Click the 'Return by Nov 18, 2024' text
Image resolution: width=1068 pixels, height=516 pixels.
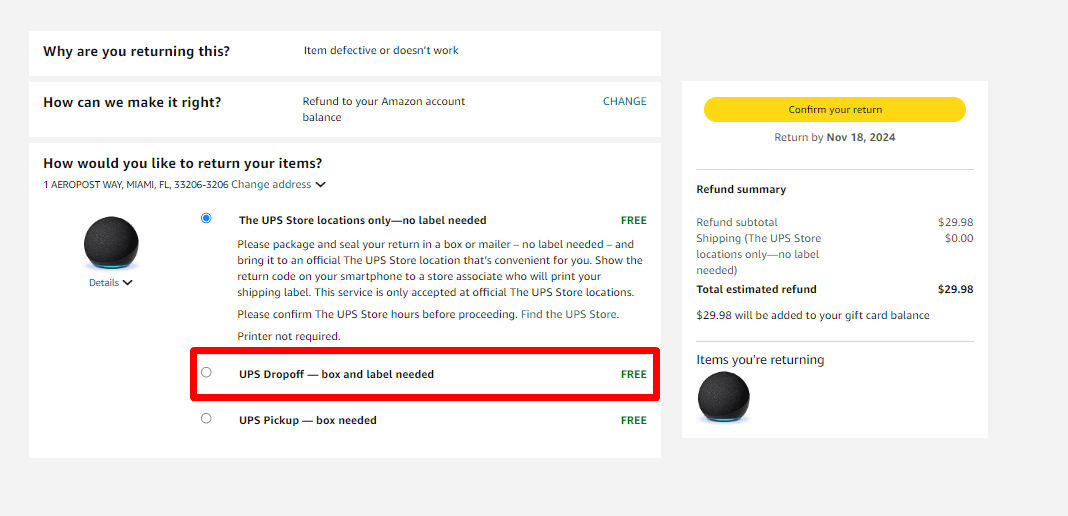[x=834, y=138]
